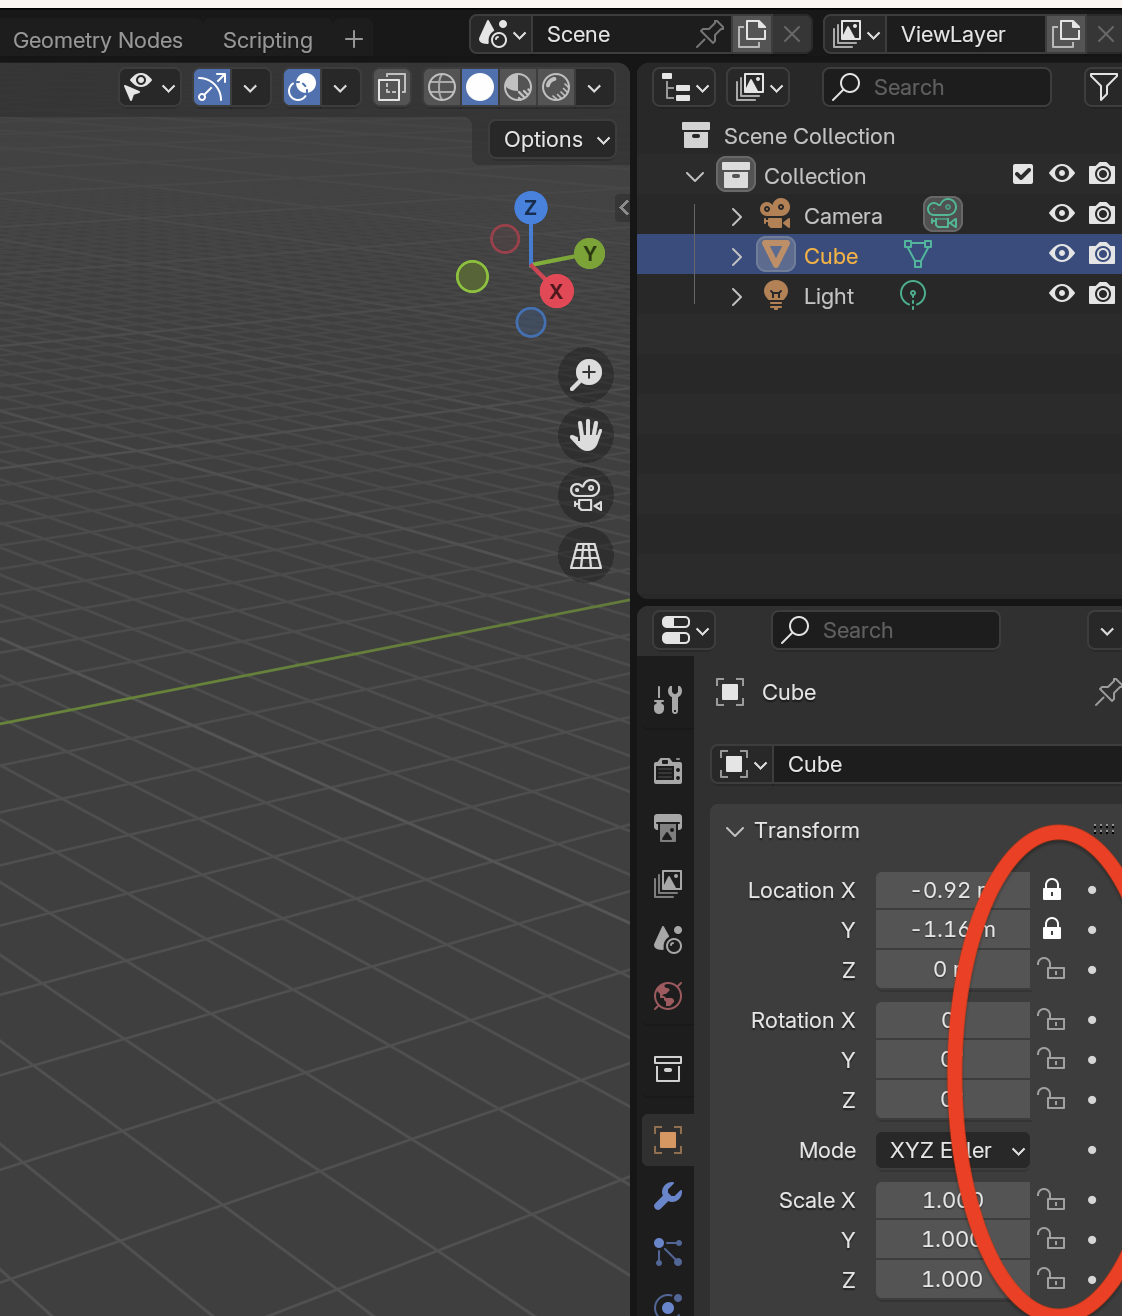
Task: Hide the Camera in viewport
Action: click(x=1062, y=214)
